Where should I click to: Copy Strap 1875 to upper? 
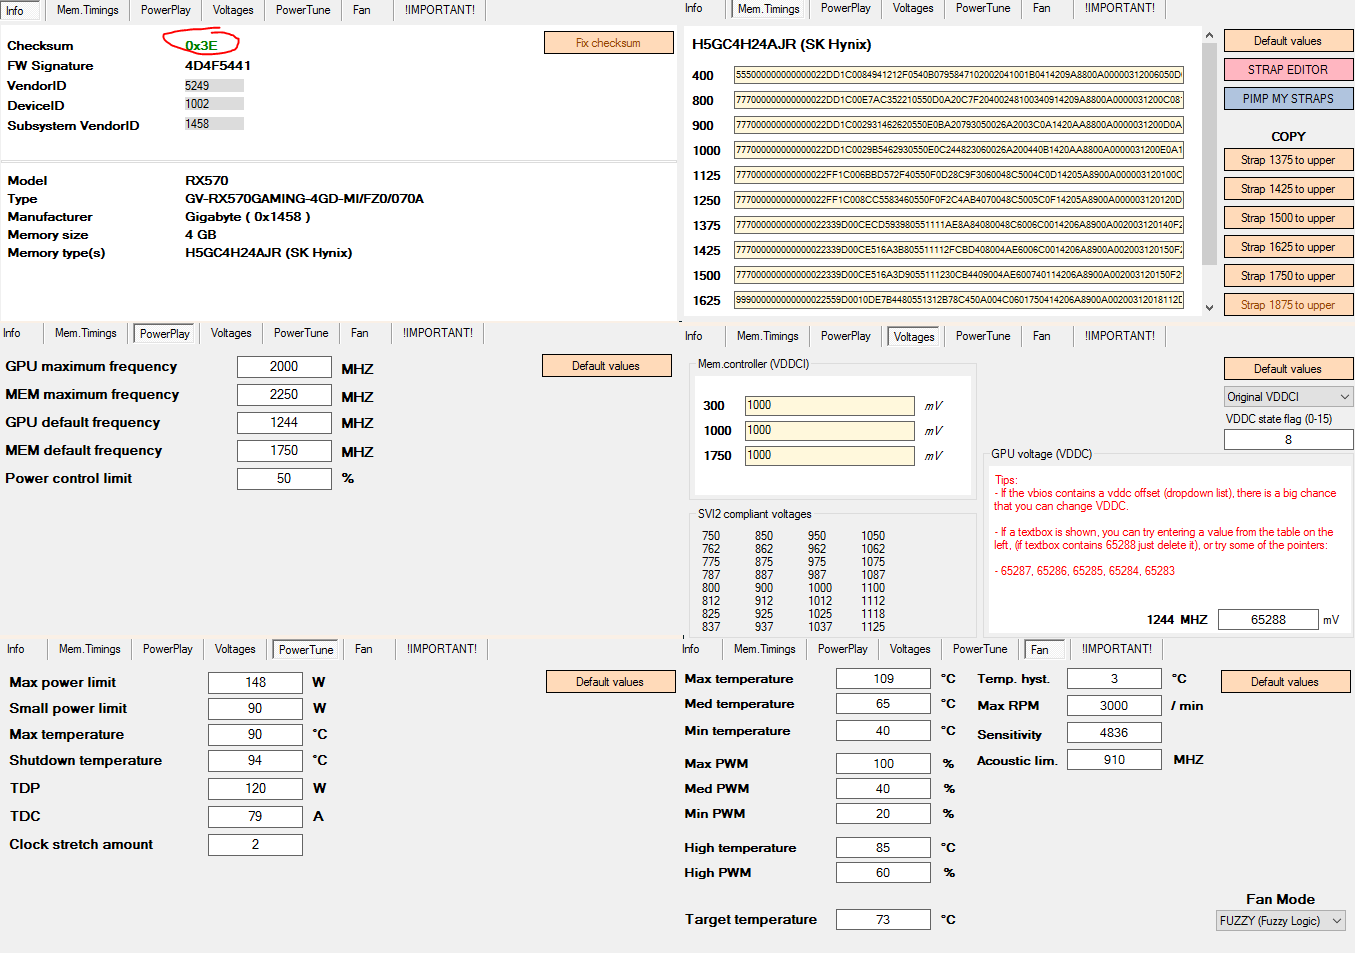[1288, 305]
